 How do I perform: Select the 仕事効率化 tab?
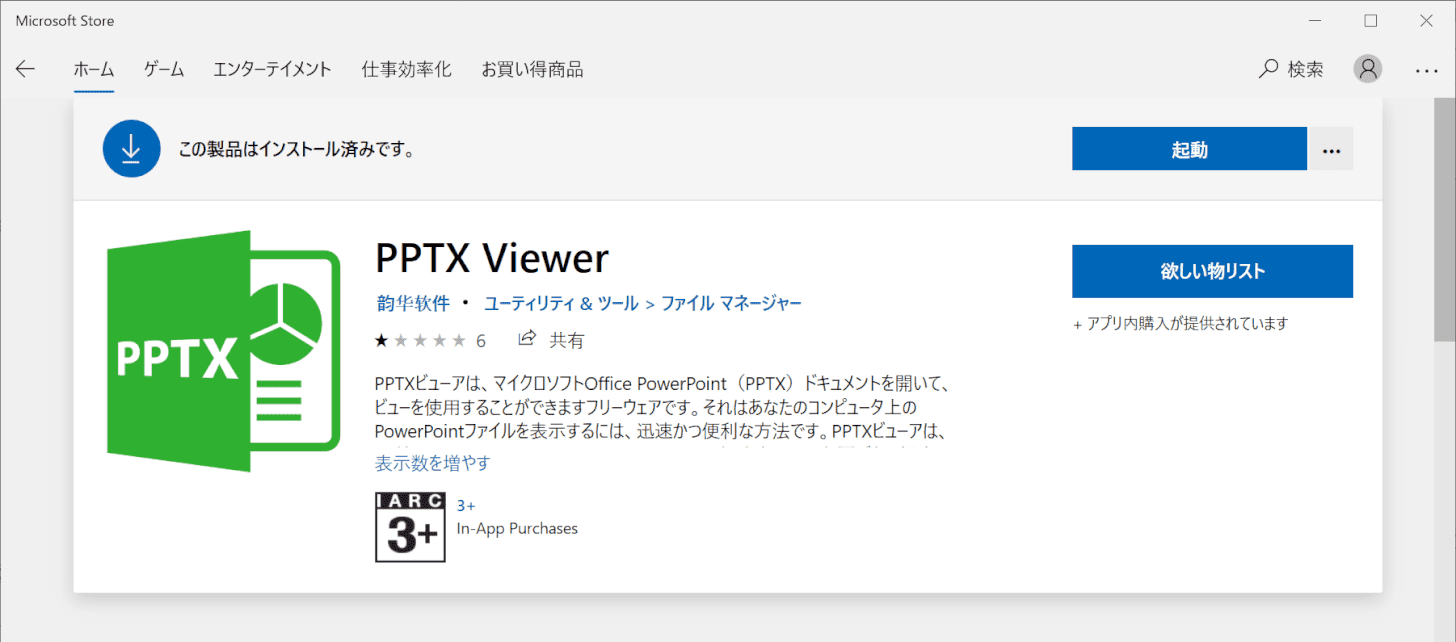tap(406, 69)
